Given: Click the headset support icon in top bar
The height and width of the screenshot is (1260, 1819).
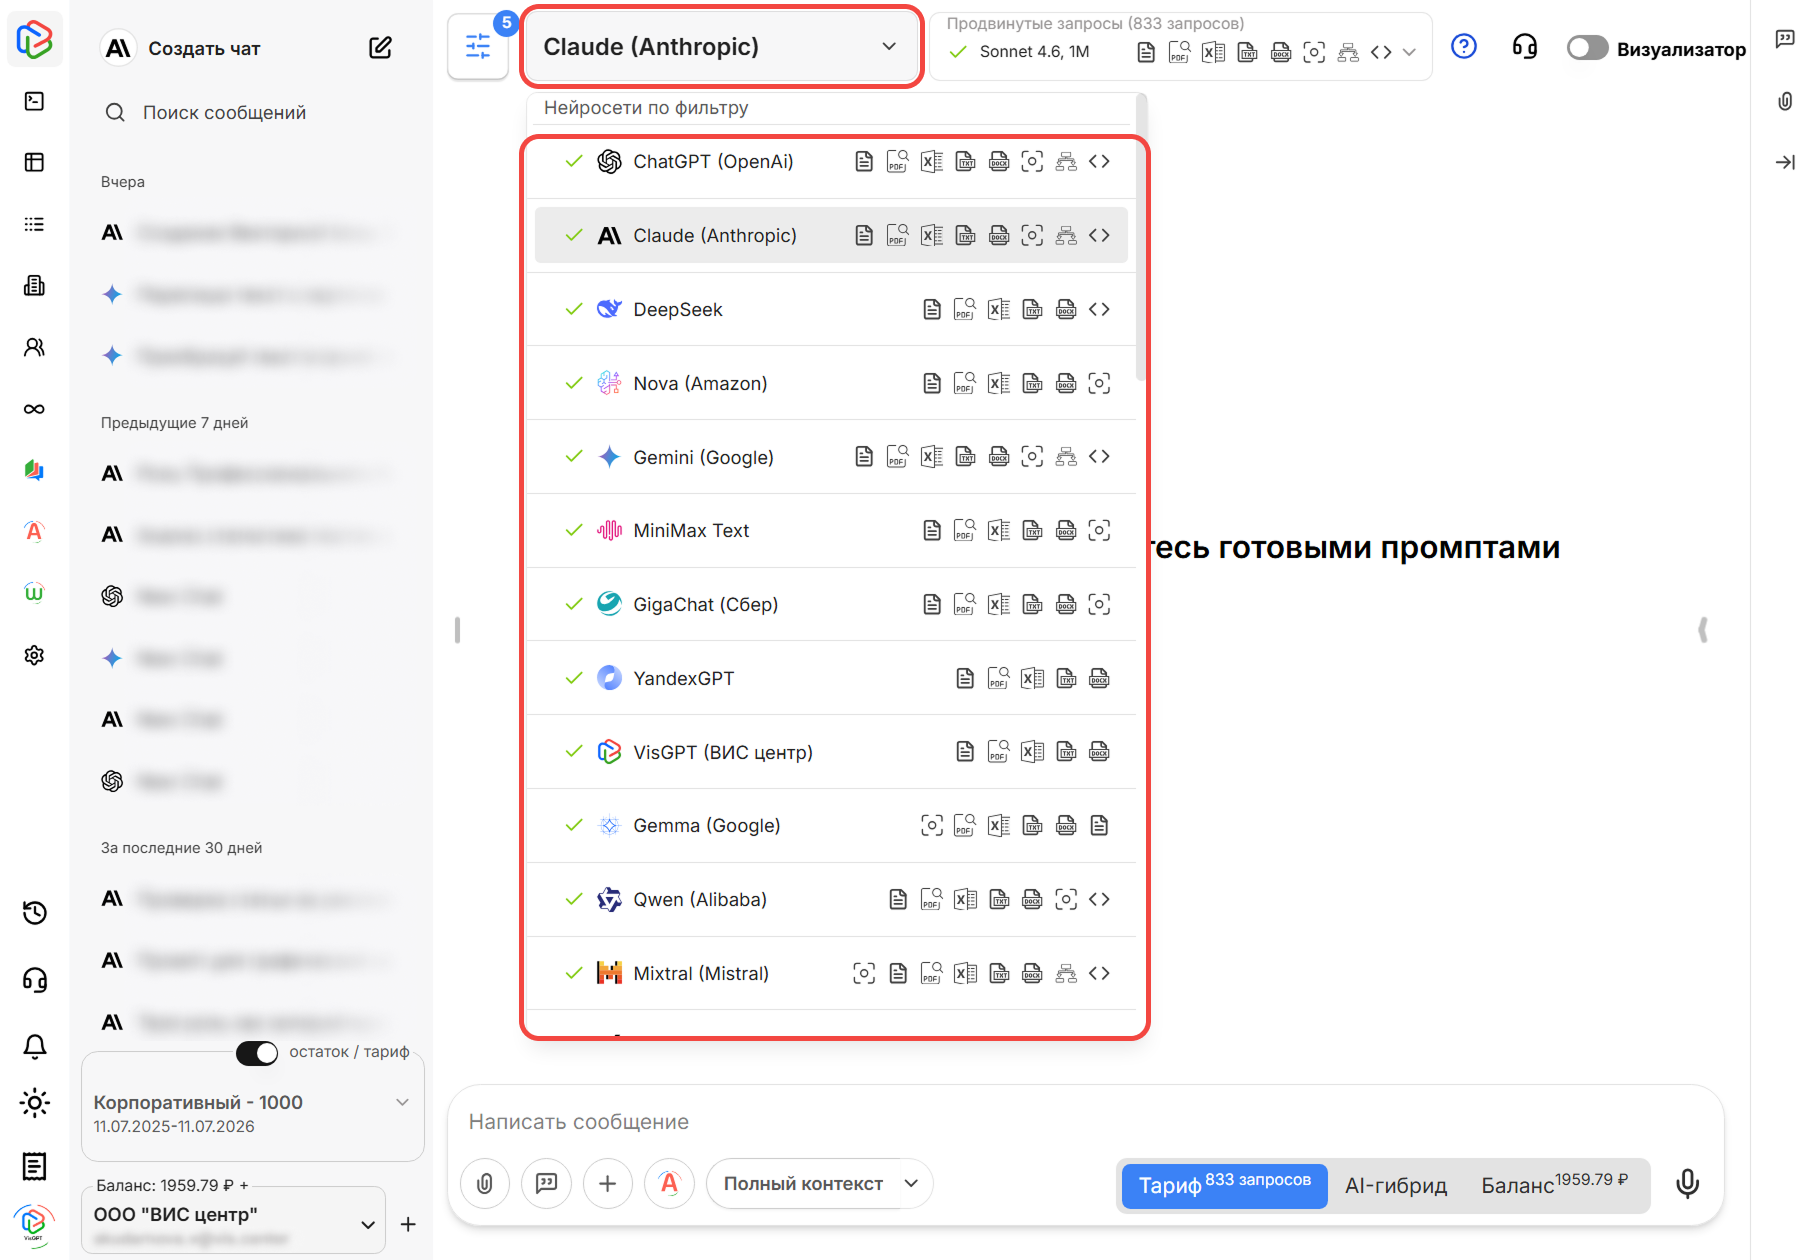Looking at the screenshot, I should 1524,47.
